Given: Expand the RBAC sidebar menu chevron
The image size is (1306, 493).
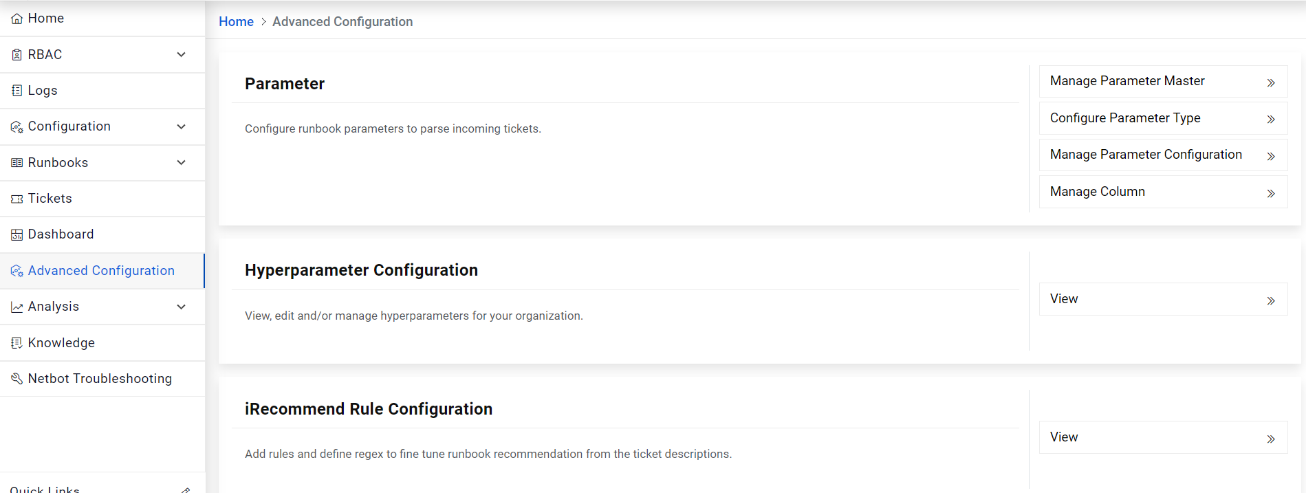Looking at the screenshot, I should point(181,55).
